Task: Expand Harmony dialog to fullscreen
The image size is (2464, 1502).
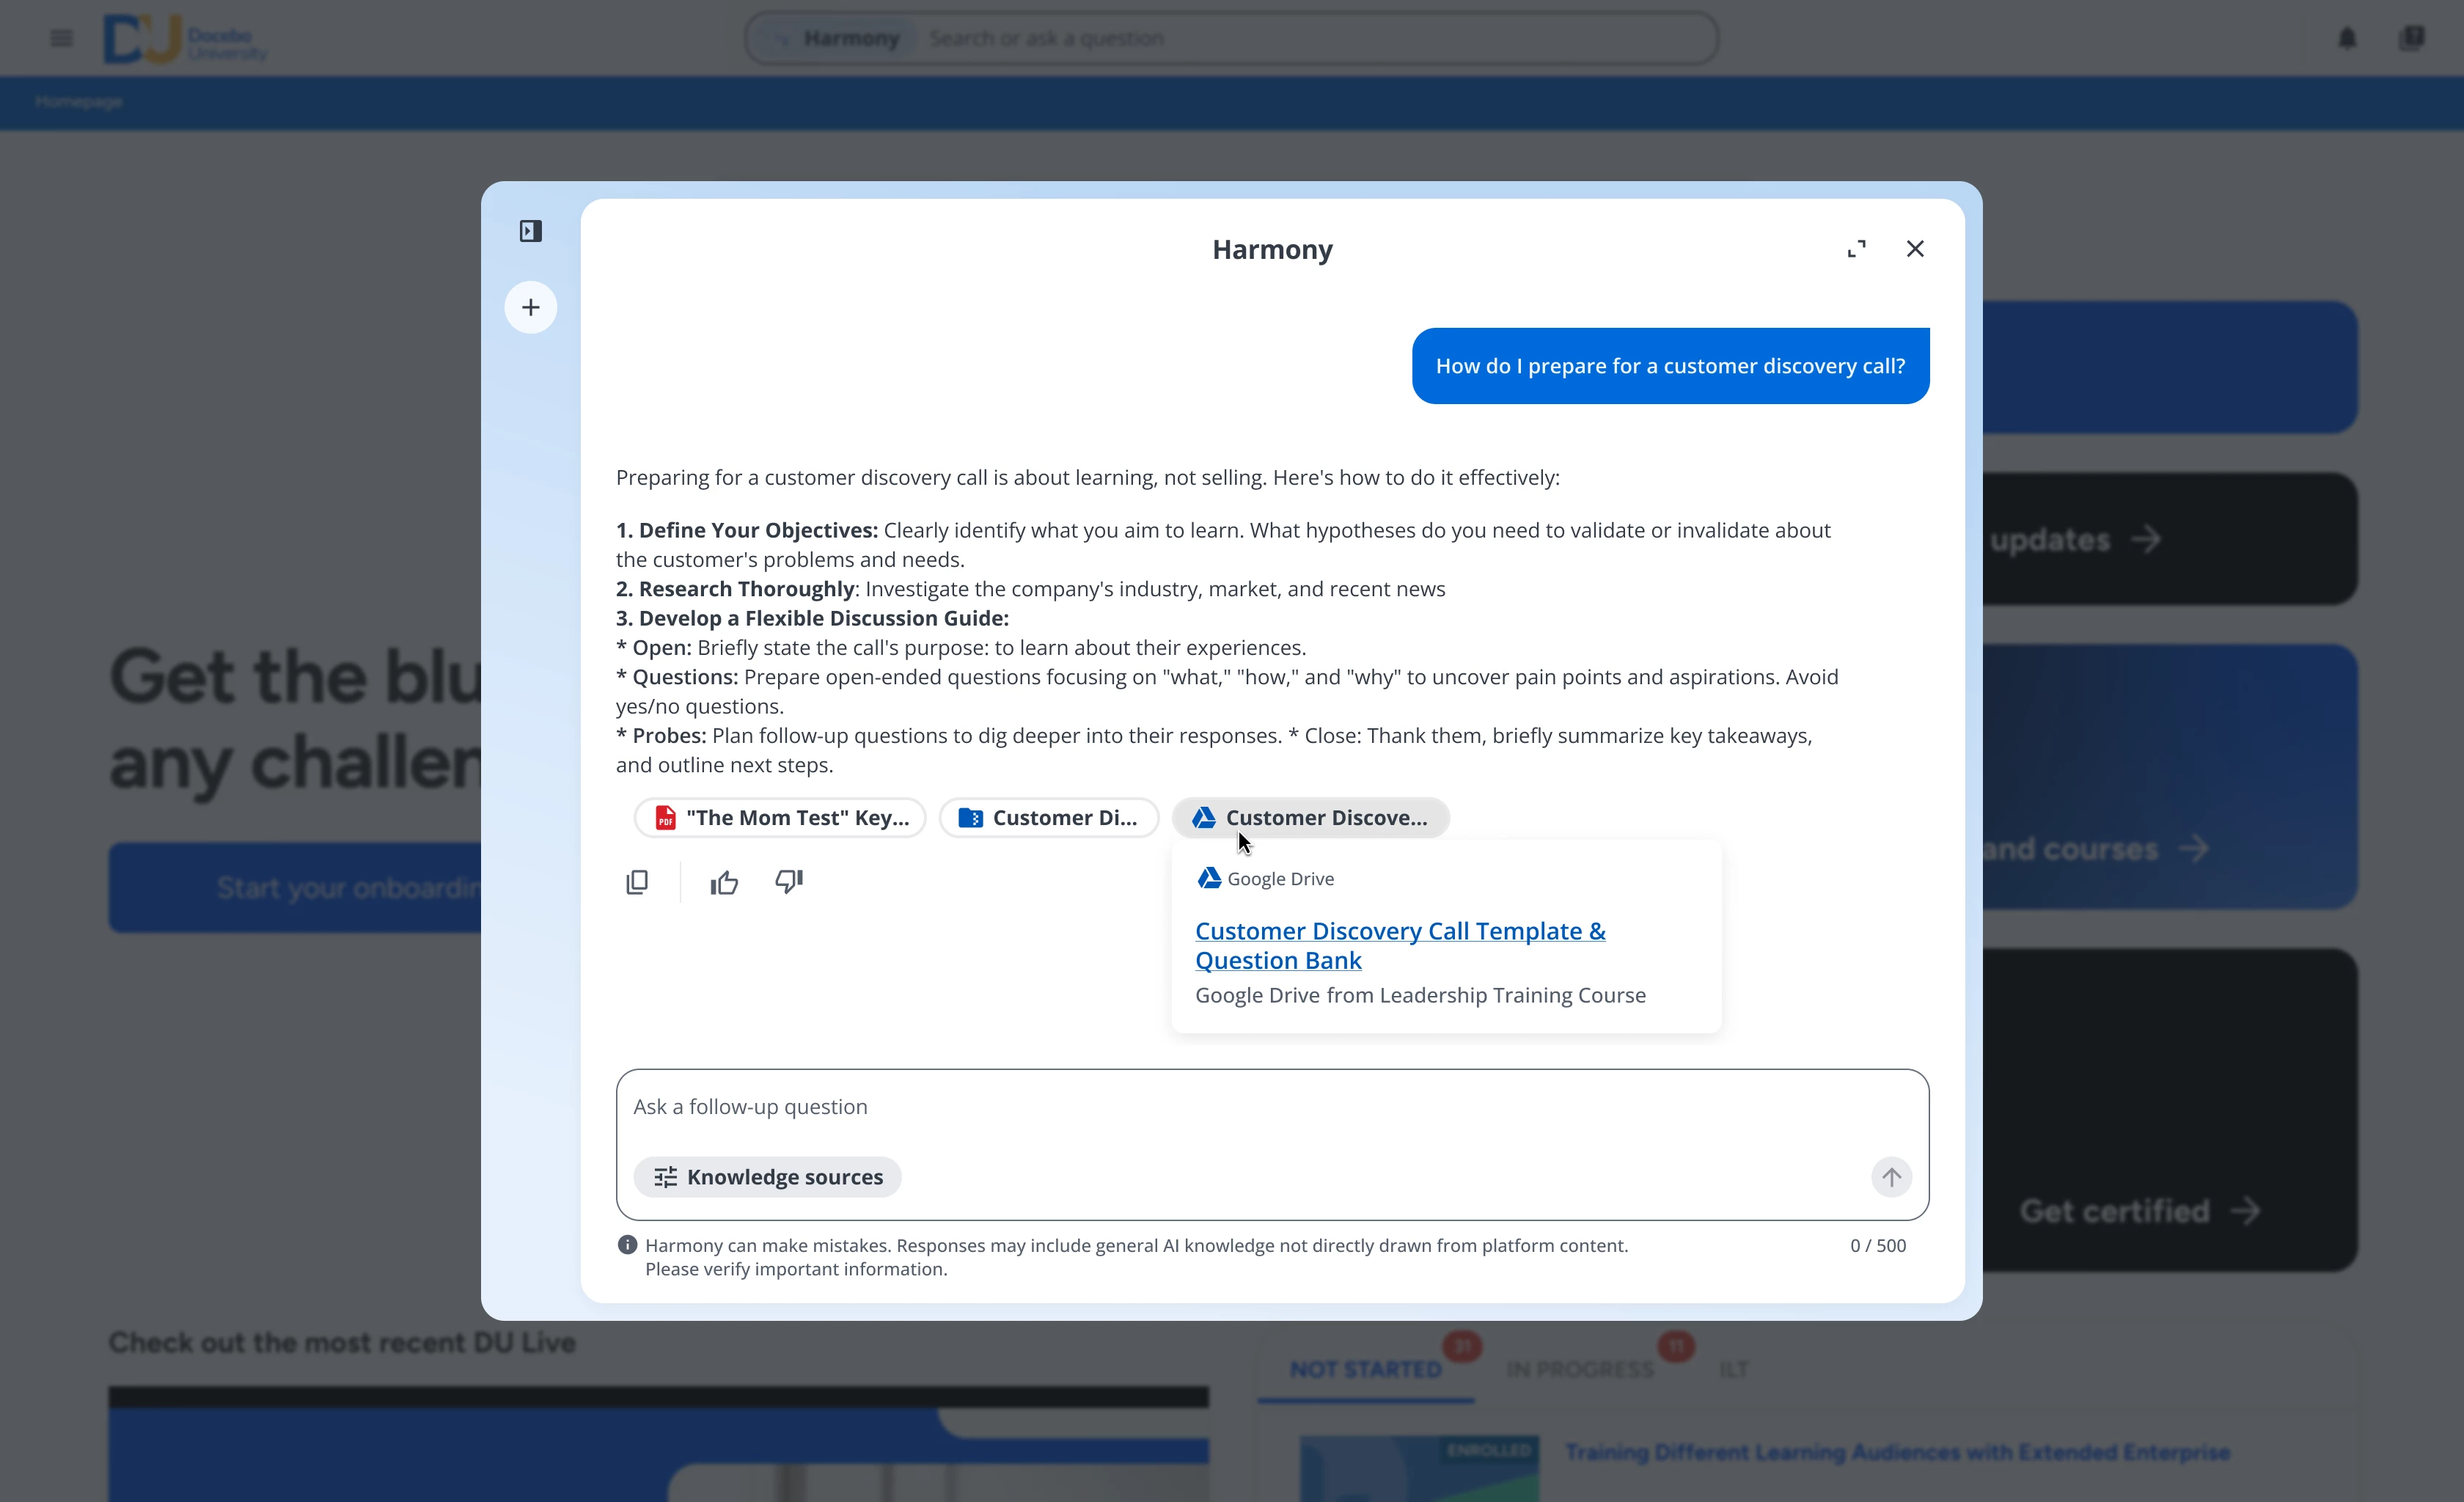Action: [x=1856, y=249]
